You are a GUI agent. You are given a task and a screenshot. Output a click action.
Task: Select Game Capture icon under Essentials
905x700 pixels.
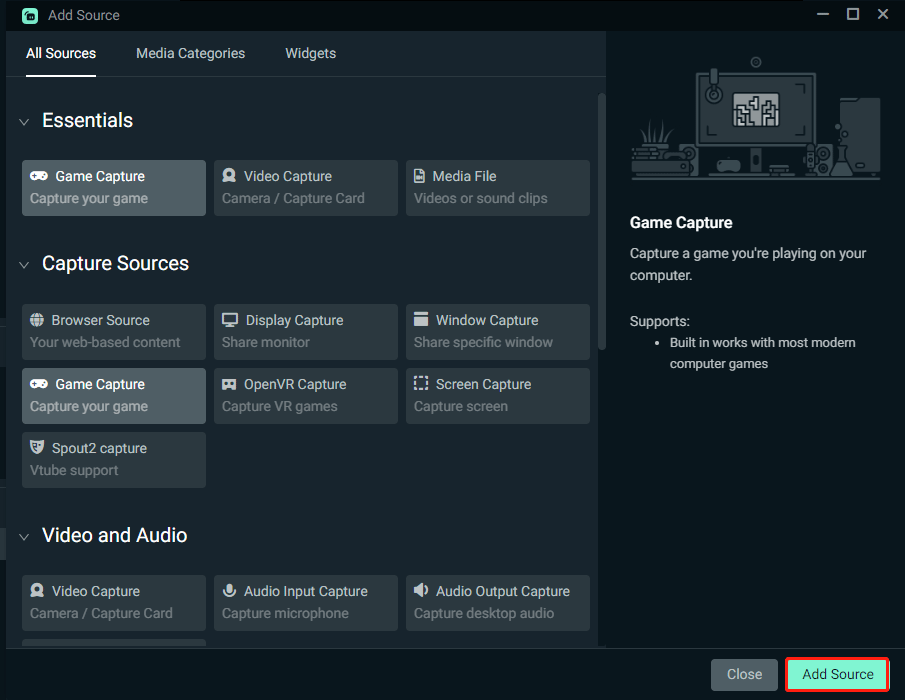click(x=39, y=176)
